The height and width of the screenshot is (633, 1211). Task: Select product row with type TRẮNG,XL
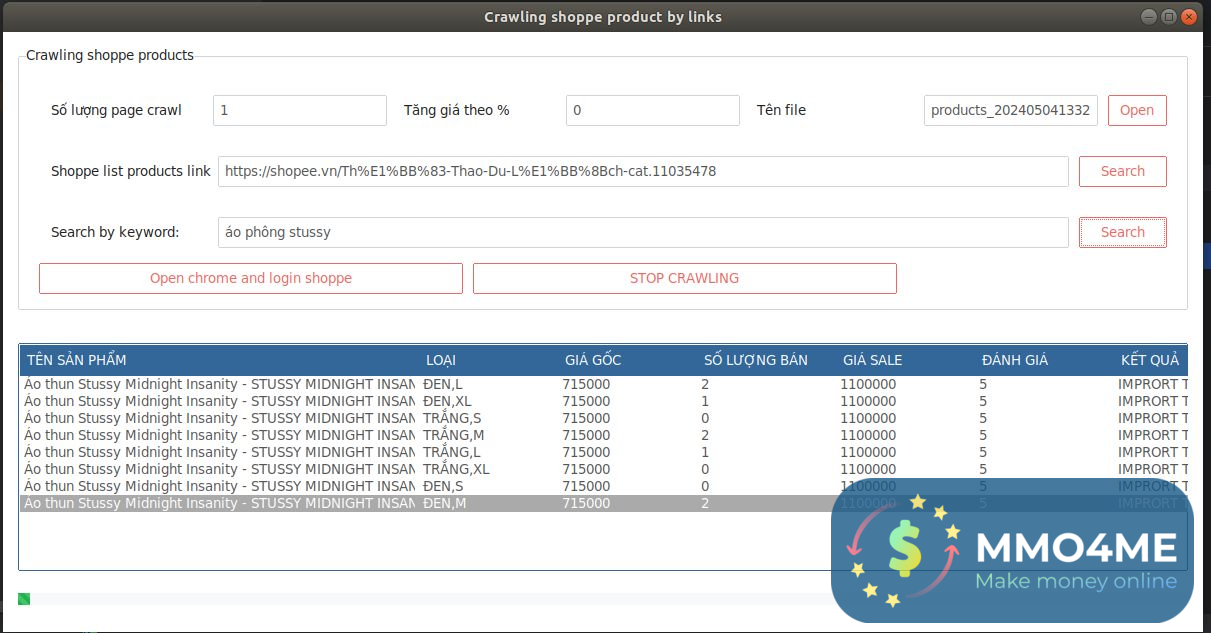604,469
